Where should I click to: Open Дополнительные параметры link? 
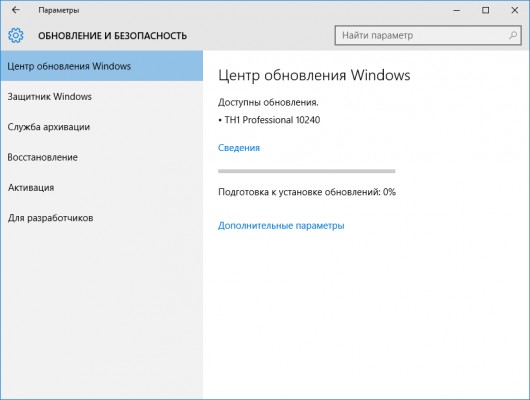tap(281, 226)
